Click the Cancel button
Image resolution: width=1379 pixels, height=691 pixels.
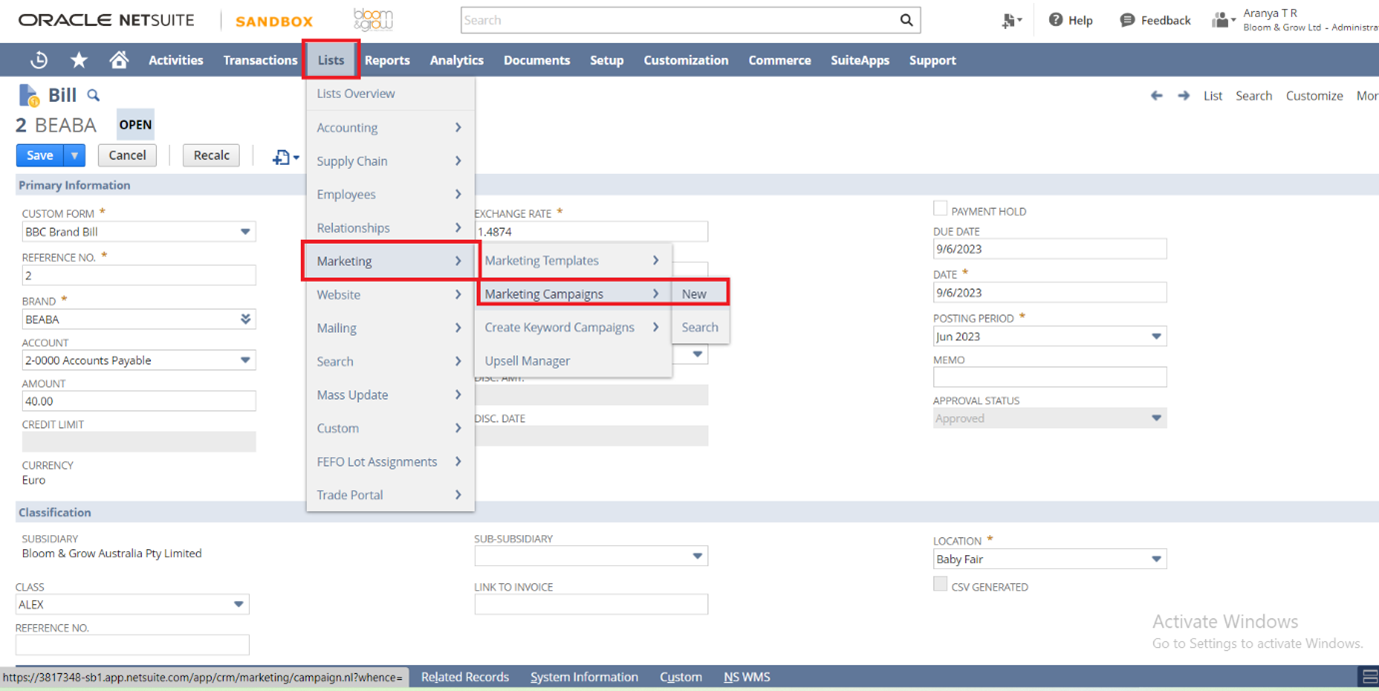point(127,155)
